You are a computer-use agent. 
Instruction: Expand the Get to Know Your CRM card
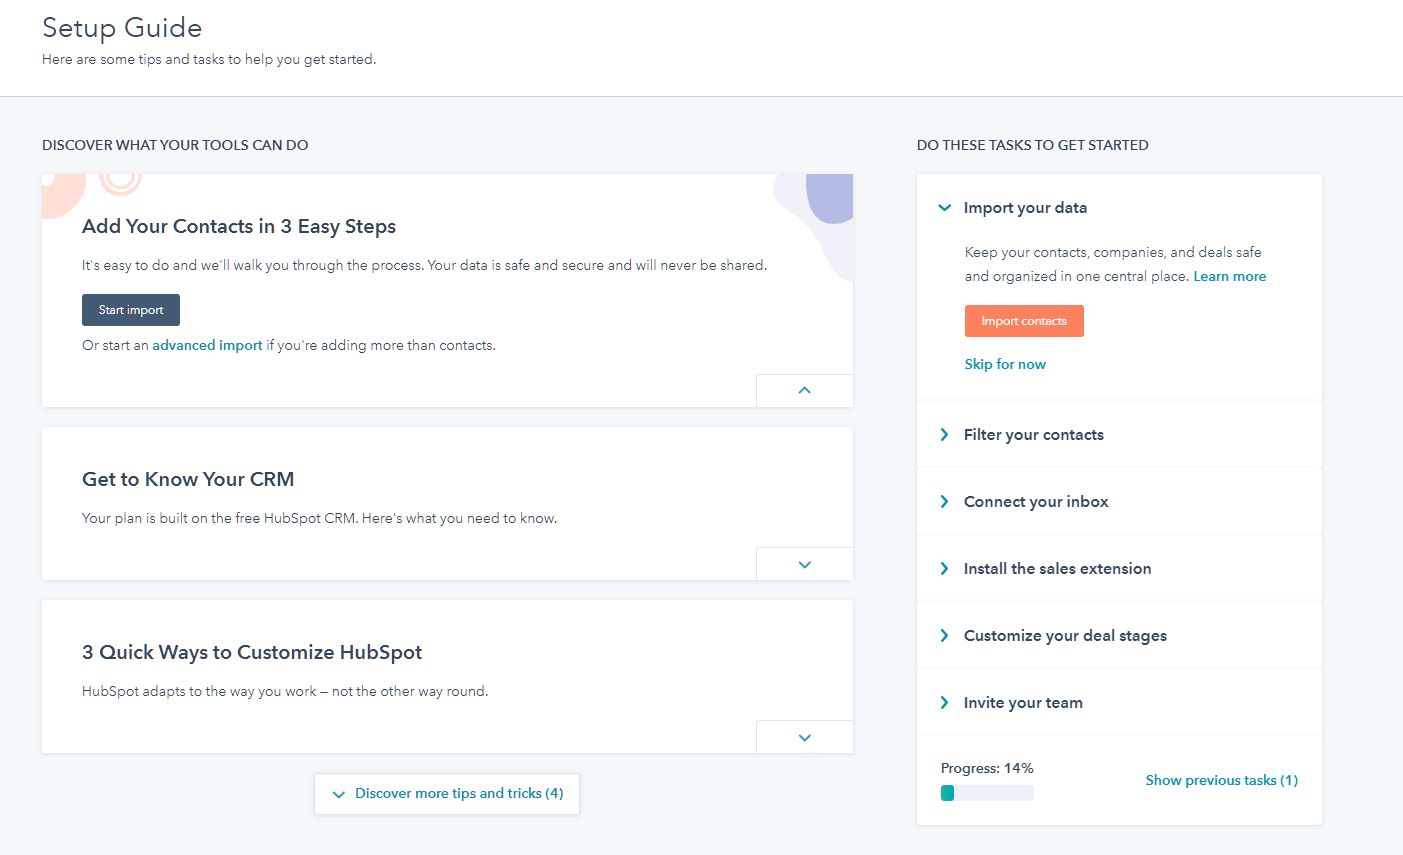coord(805,564)
